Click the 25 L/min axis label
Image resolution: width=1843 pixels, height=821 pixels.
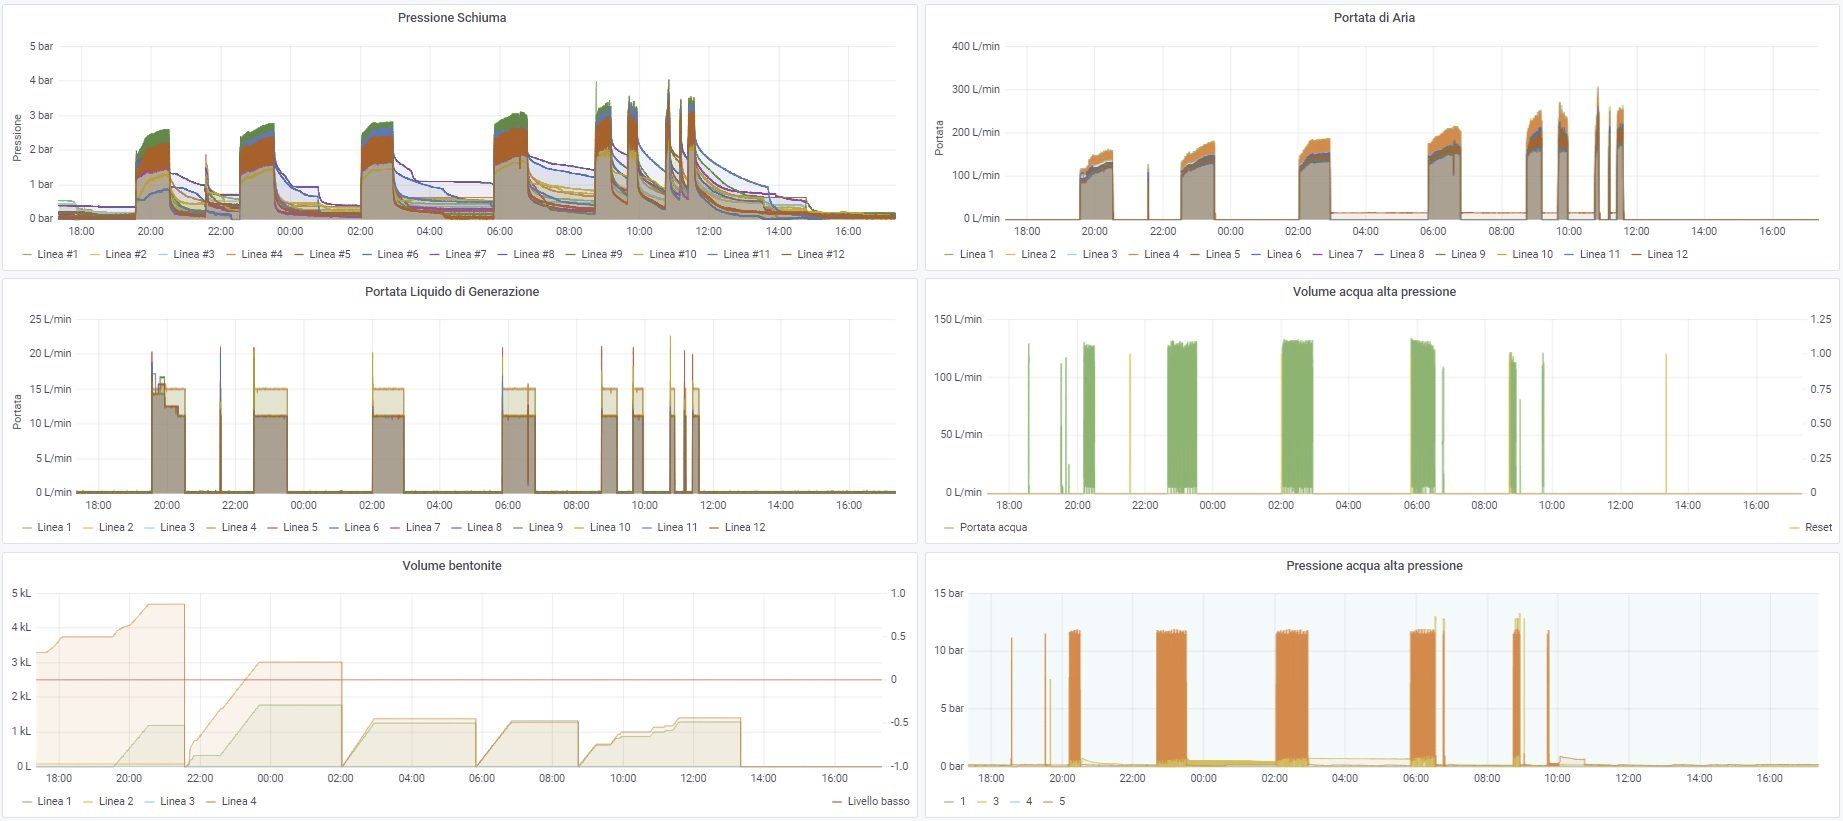(x=50, y=319)
